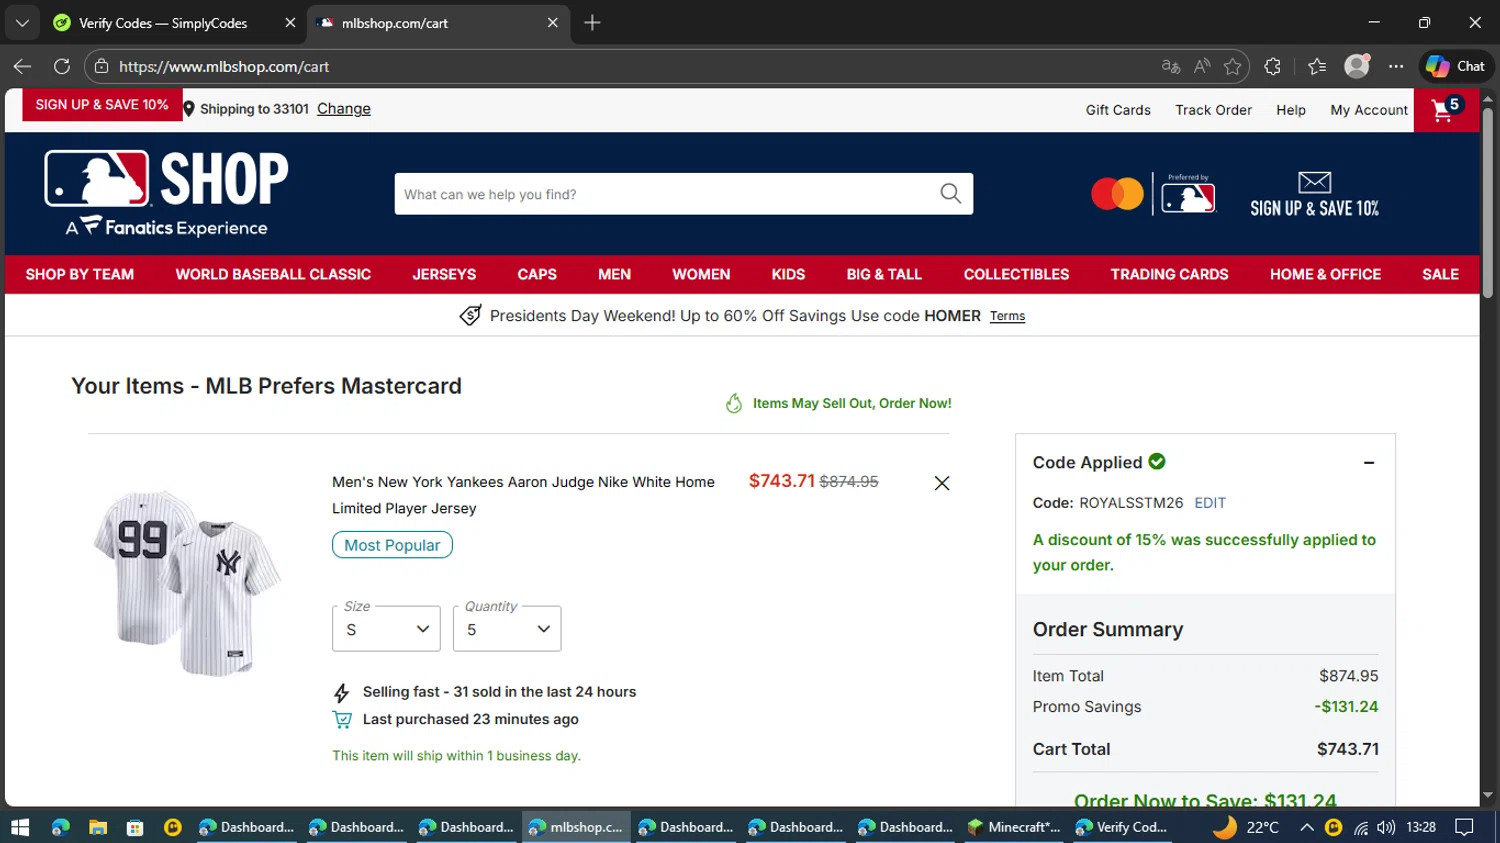Click the Yankees jersey thumbnail
Image resolution: width=1500 pixels, height=843 pixels.
pyautogui.click(x=188, y=583)
